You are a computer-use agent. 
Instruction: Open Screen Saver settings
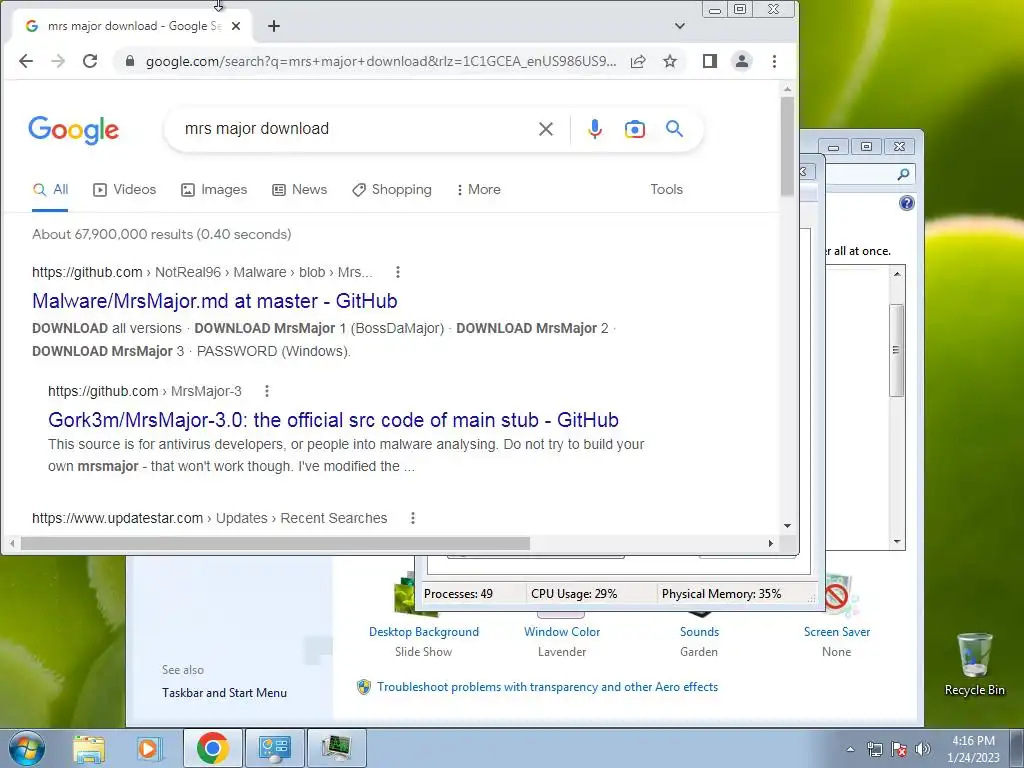(x=837, y=632)
